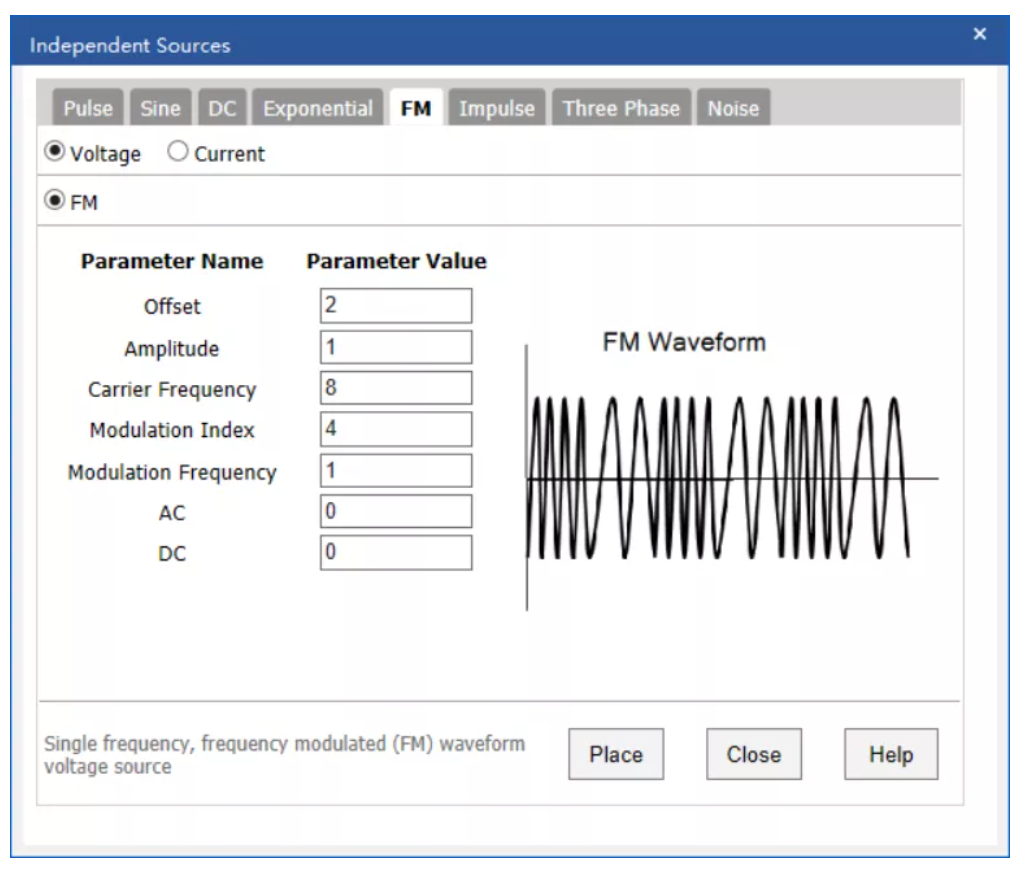Focus the Amplitude value field
The image size is (1018, 873).
(x=396, y=347)
